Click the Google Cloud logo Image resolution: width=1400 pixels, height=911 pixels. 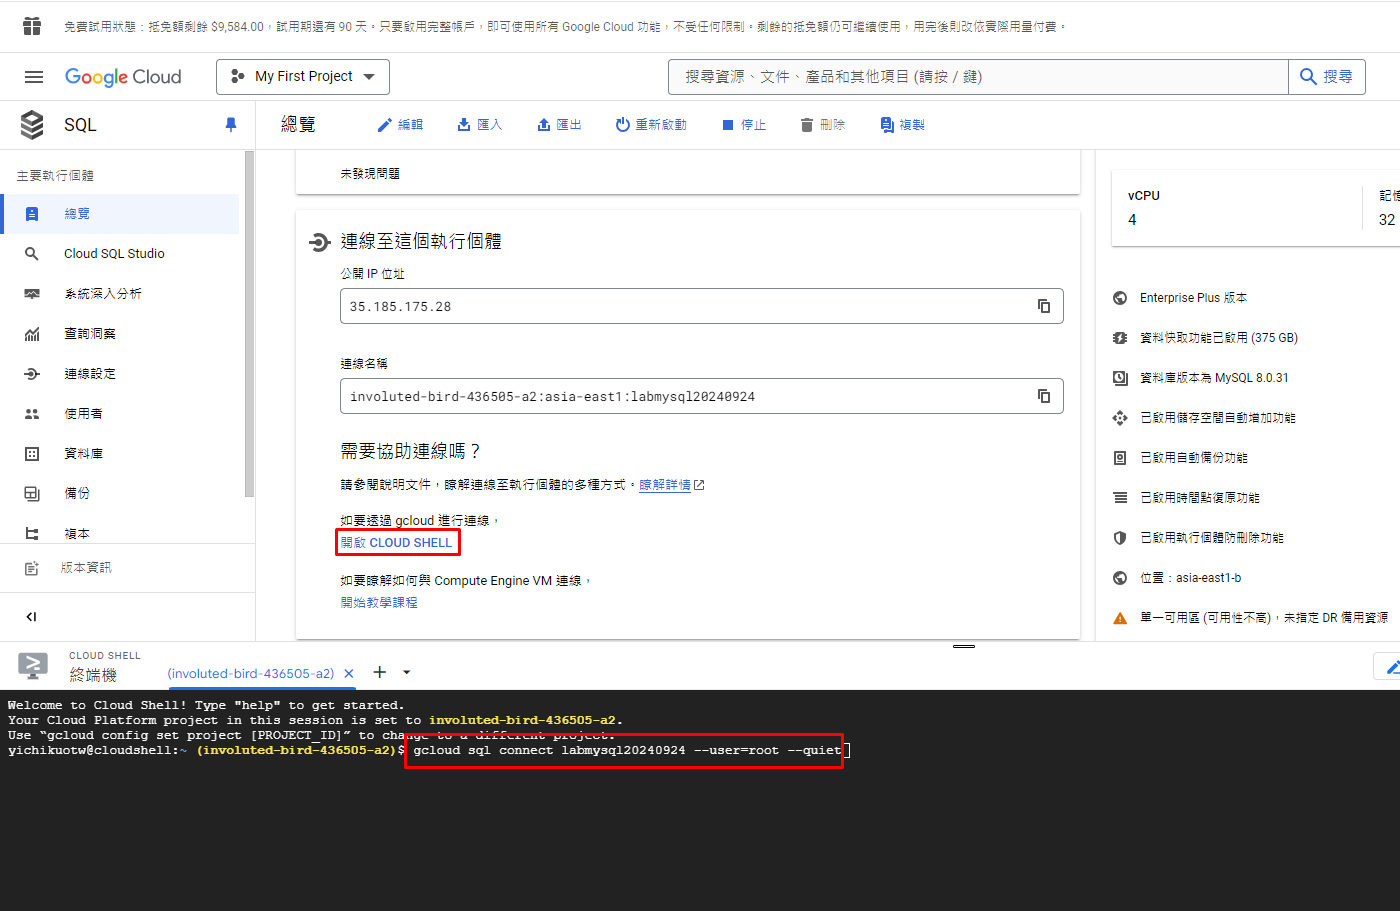tap(123, 77)
